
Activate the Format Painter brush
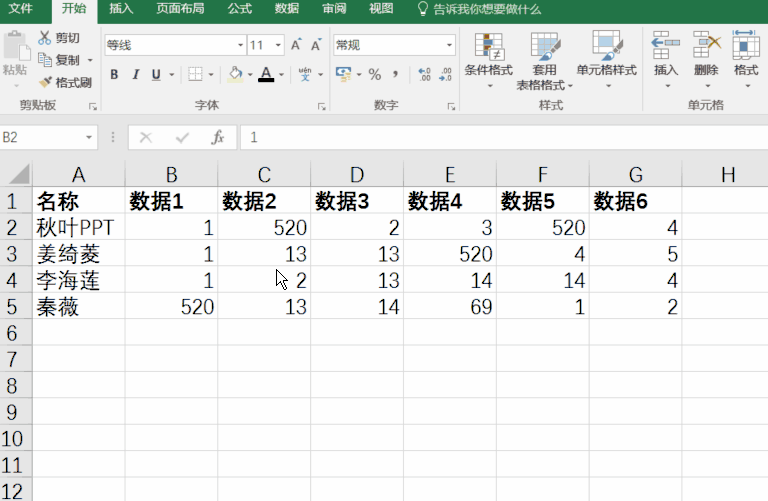coord(46,82)
